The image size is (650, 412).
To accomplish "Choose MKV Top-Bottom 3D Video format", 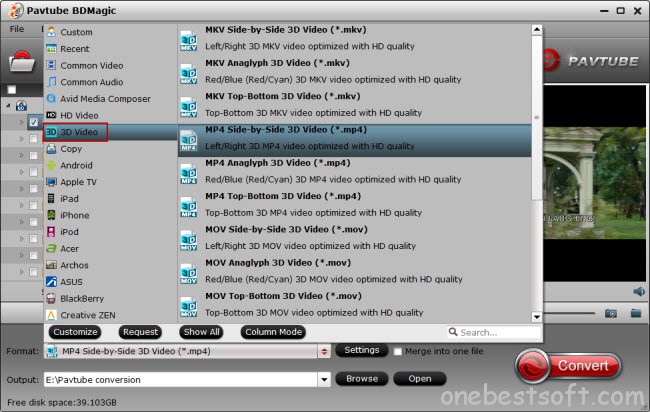I will tap(354, 107).
